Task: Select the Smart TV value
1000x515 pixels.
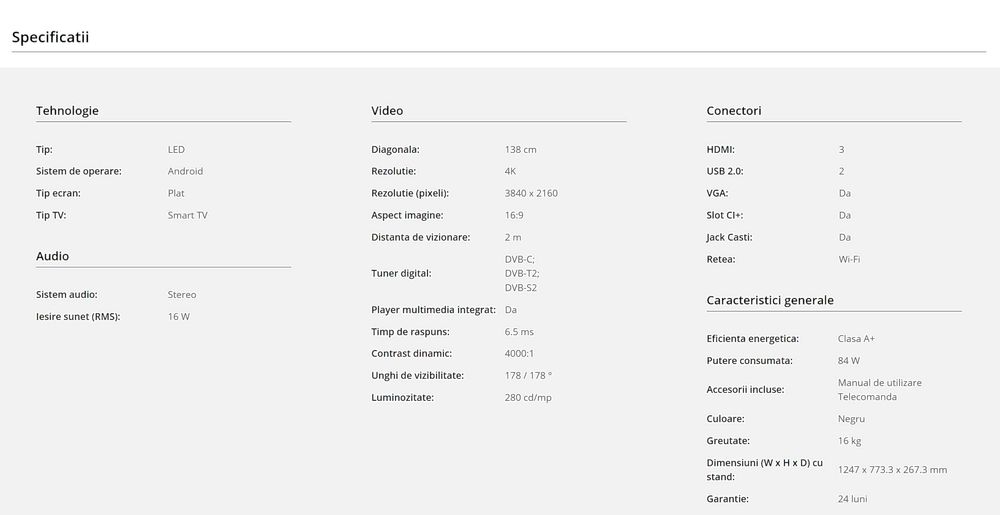Action: coord(187,215)
